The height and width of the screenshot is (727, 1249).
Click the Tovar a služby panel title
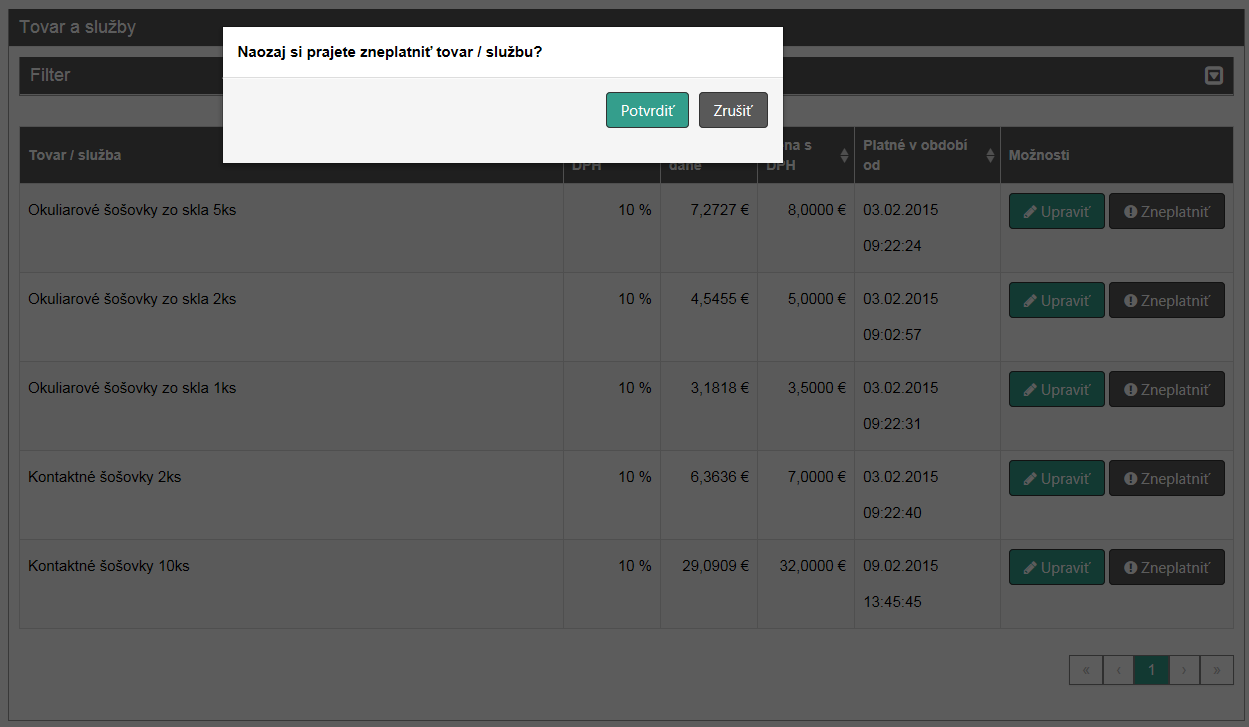77,27
